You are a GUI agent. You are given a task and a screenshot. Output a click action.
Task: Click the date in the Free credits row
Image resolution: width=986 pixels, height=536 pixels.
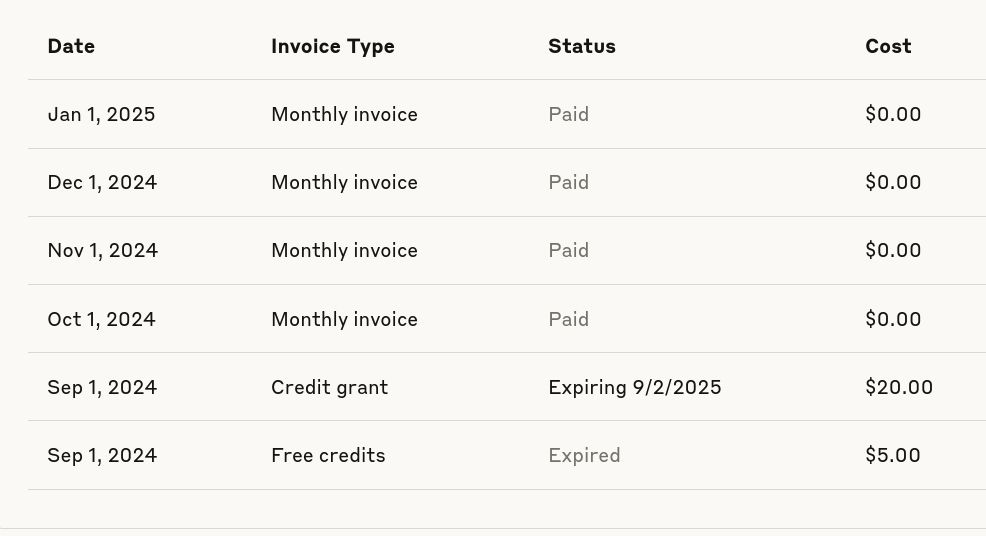(102, 455)
